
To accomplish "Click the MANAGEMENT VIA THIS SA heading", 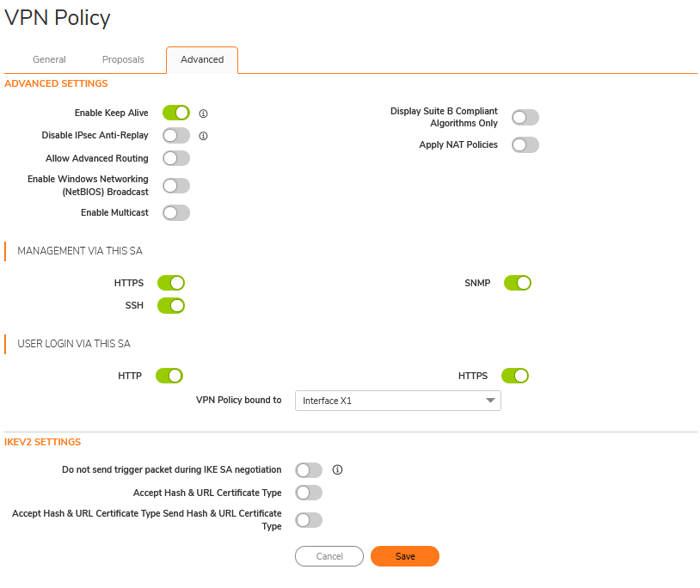I will click(80, 251).
